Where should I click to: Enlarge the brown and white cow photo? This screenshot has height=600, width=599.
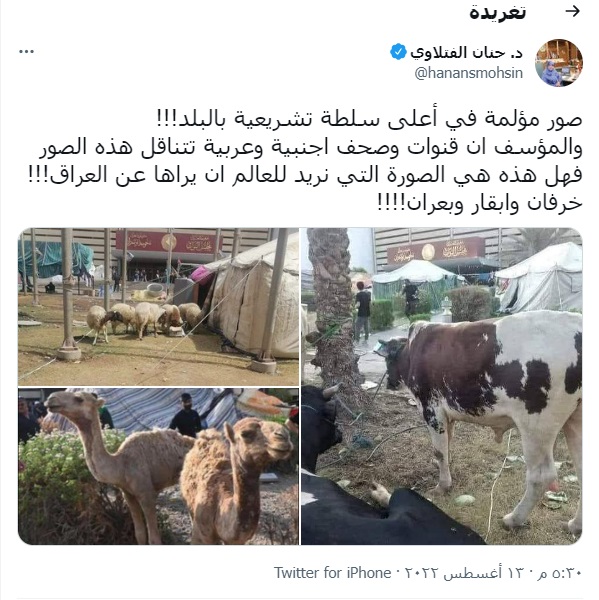click(442, 386)
